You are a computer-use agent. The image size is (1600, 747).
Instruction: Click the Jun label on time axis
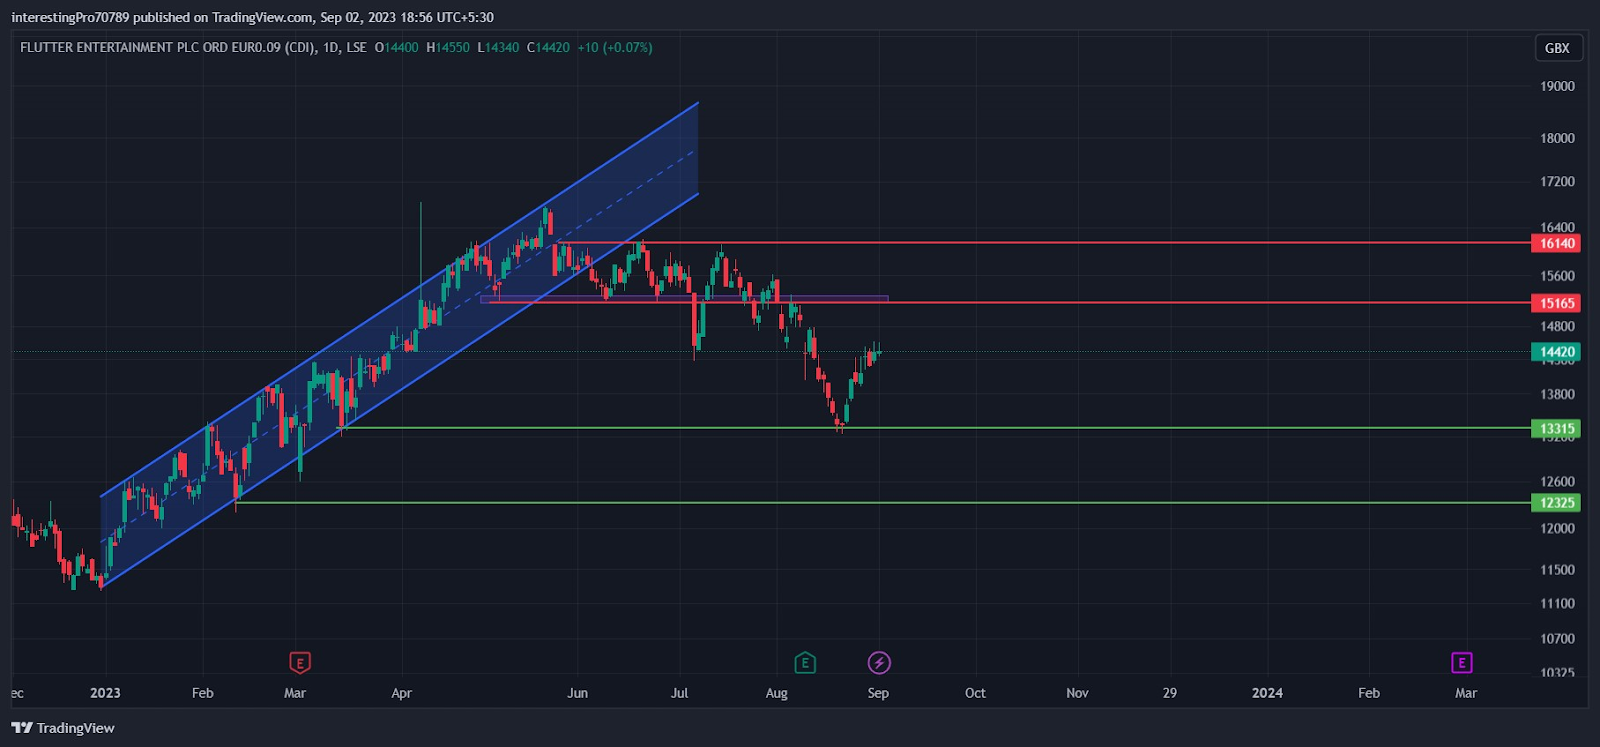tap(577, 693)
